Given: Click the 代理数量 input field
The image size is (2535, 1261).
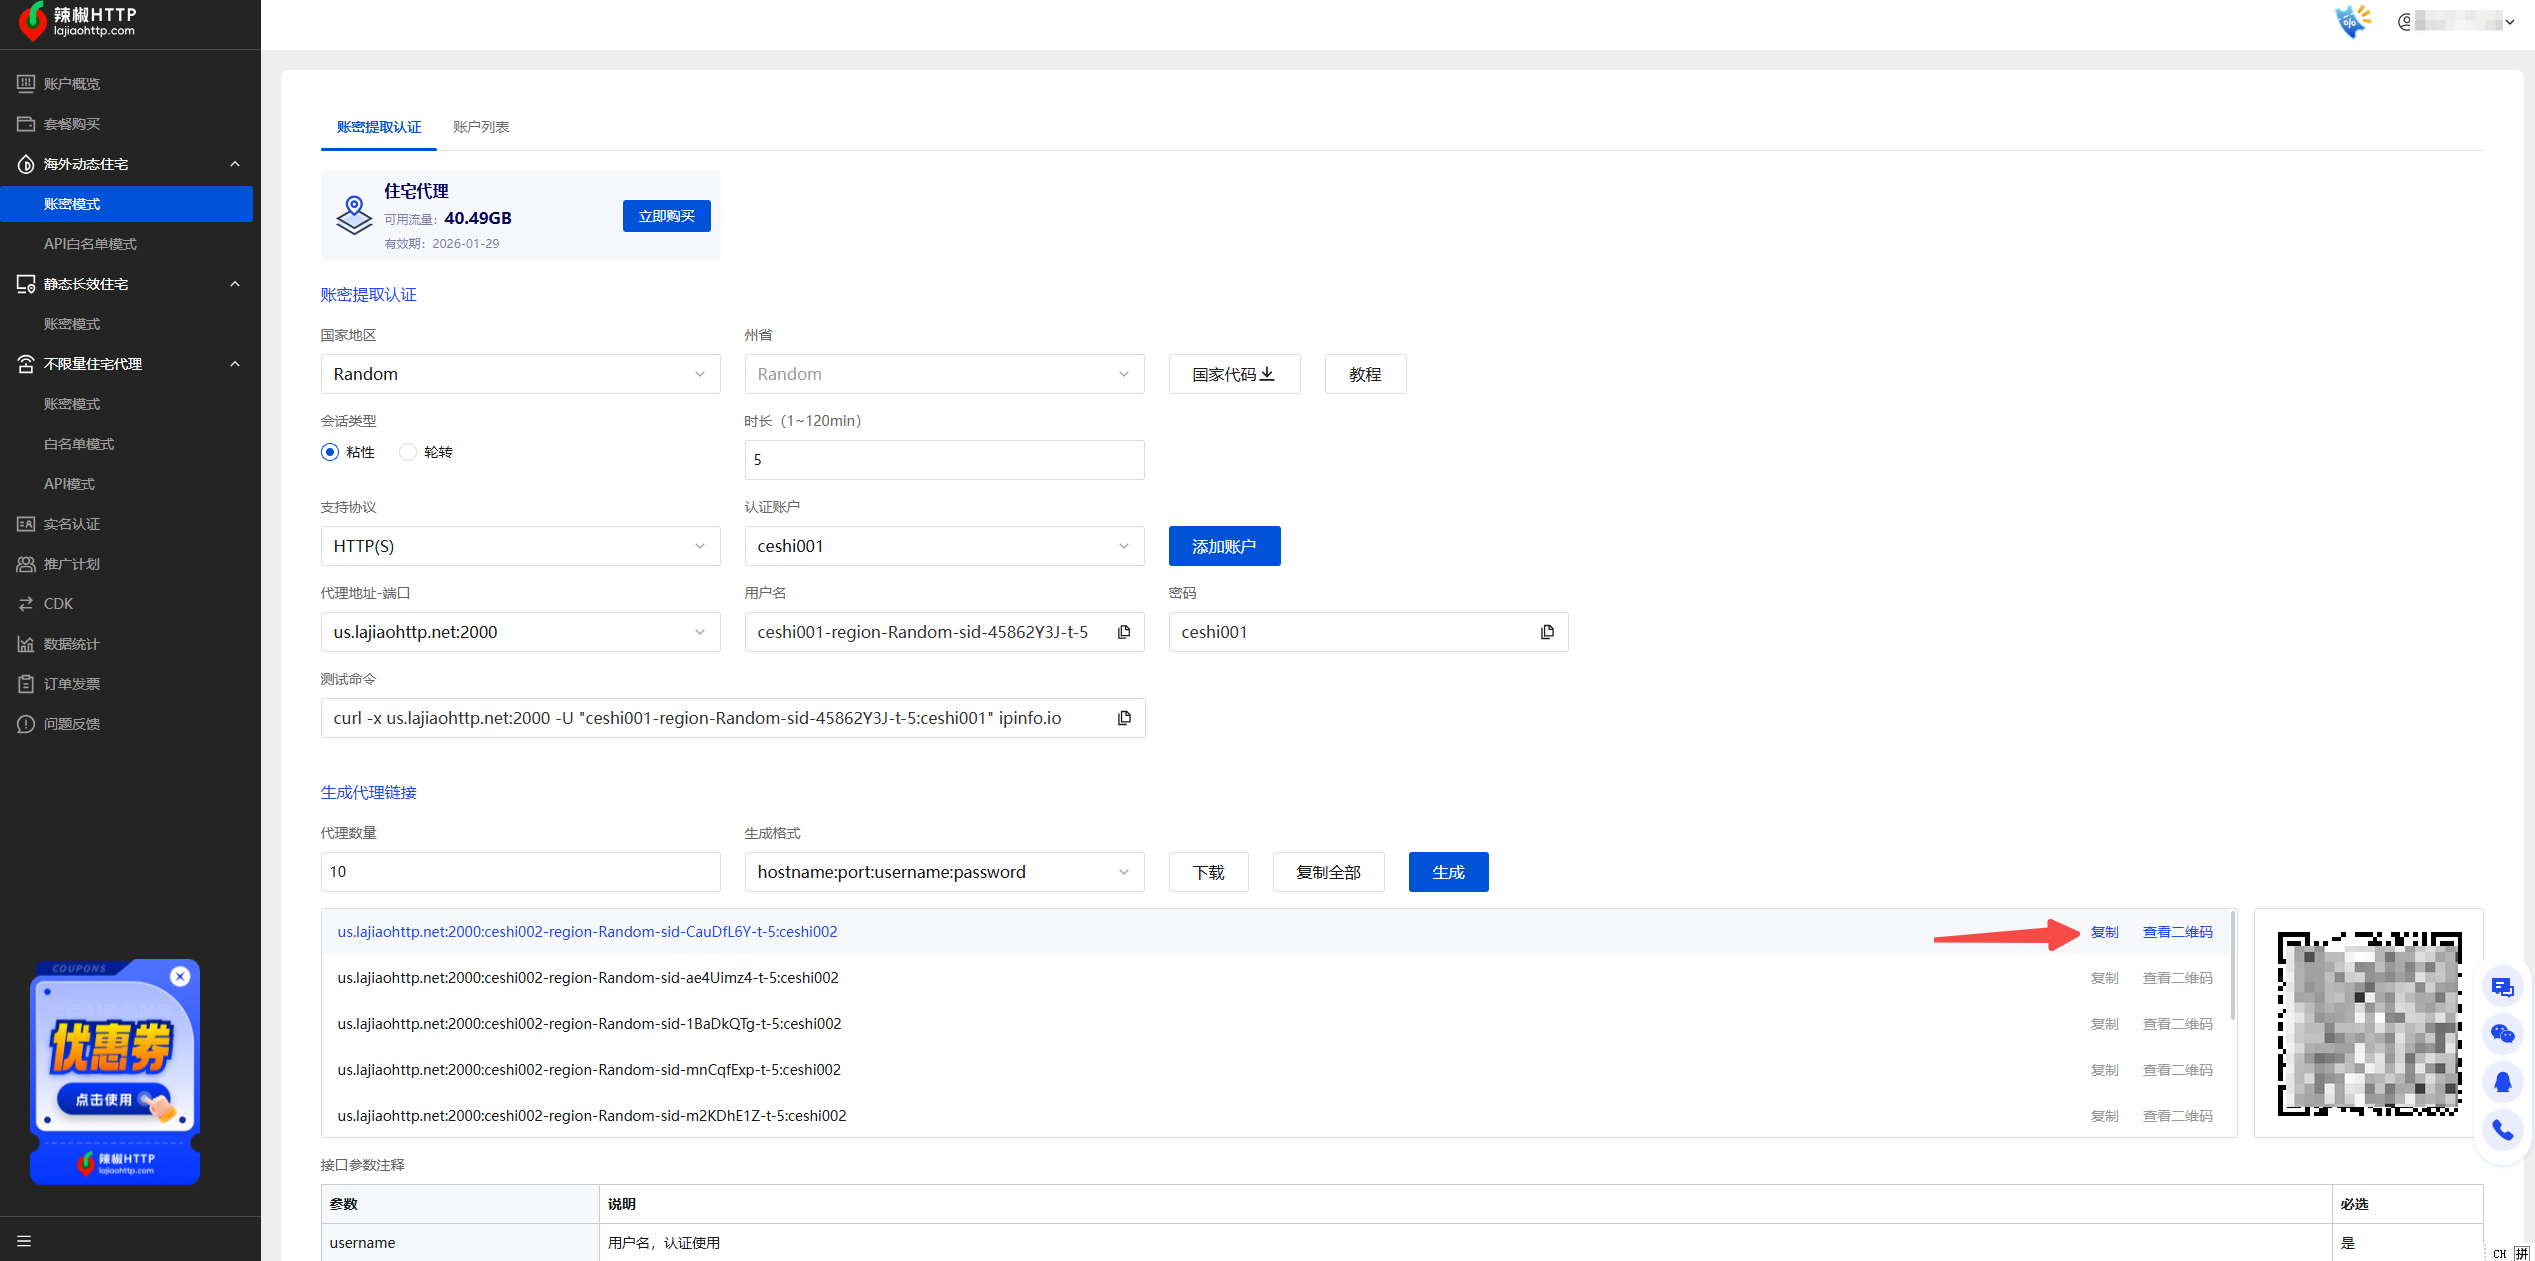Looking at the screenshot, I should [520, 872].
